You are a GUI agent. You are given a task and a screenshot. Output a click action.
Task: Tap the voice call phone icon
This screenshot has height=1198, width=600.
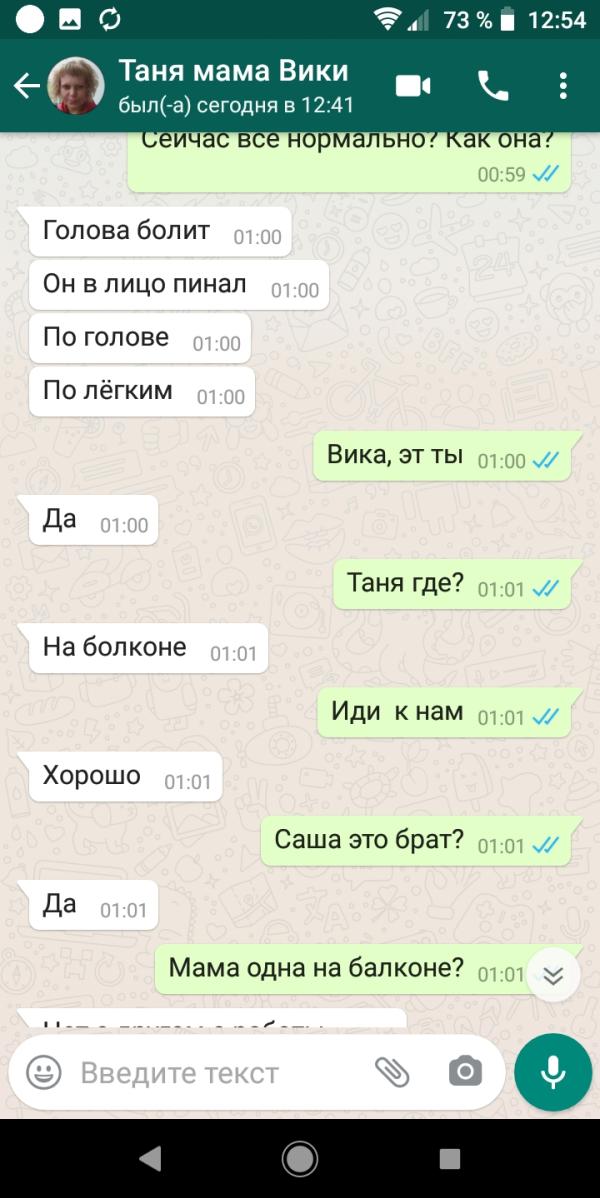(x=493, y=86)
